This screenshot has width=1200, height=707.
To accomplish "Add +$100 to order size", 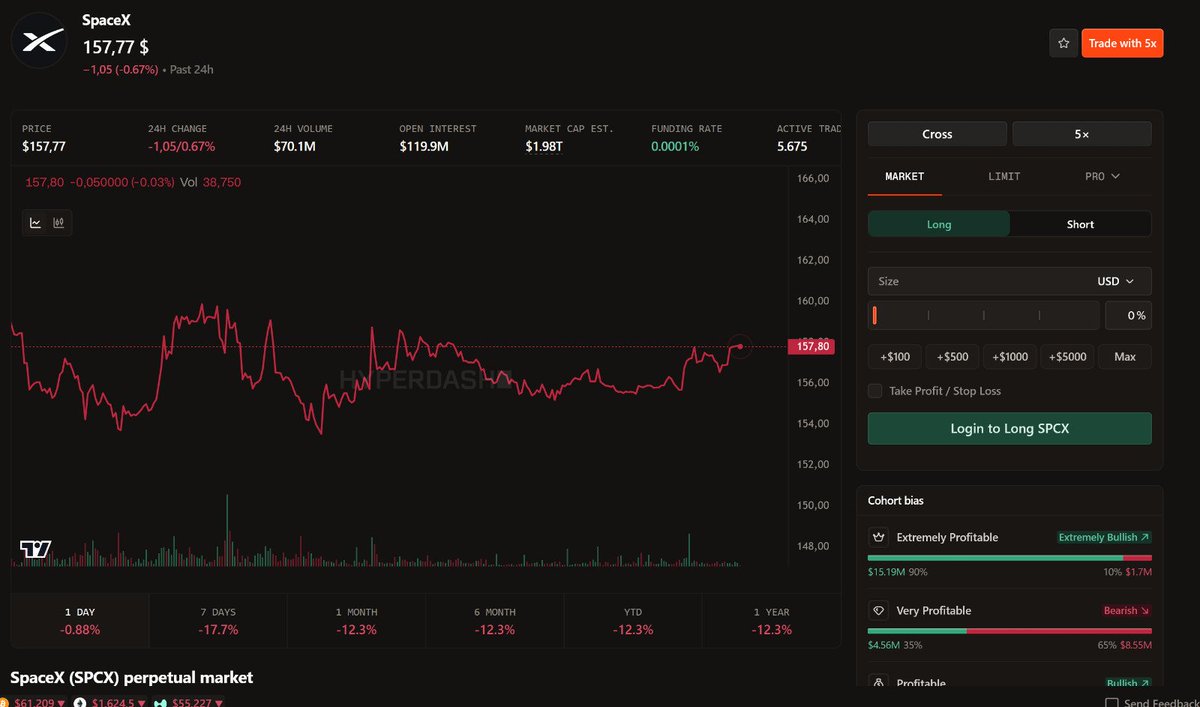I will point(895,357).
